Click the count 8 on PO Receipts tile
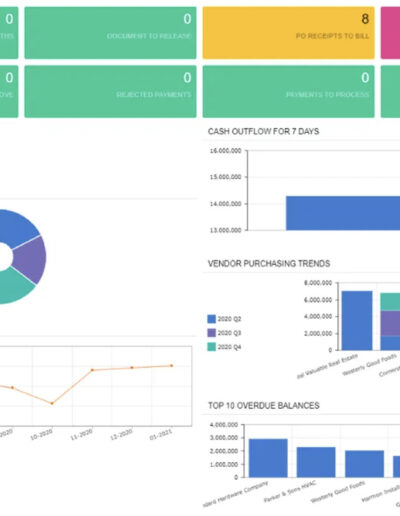 (x=365, y=19)
